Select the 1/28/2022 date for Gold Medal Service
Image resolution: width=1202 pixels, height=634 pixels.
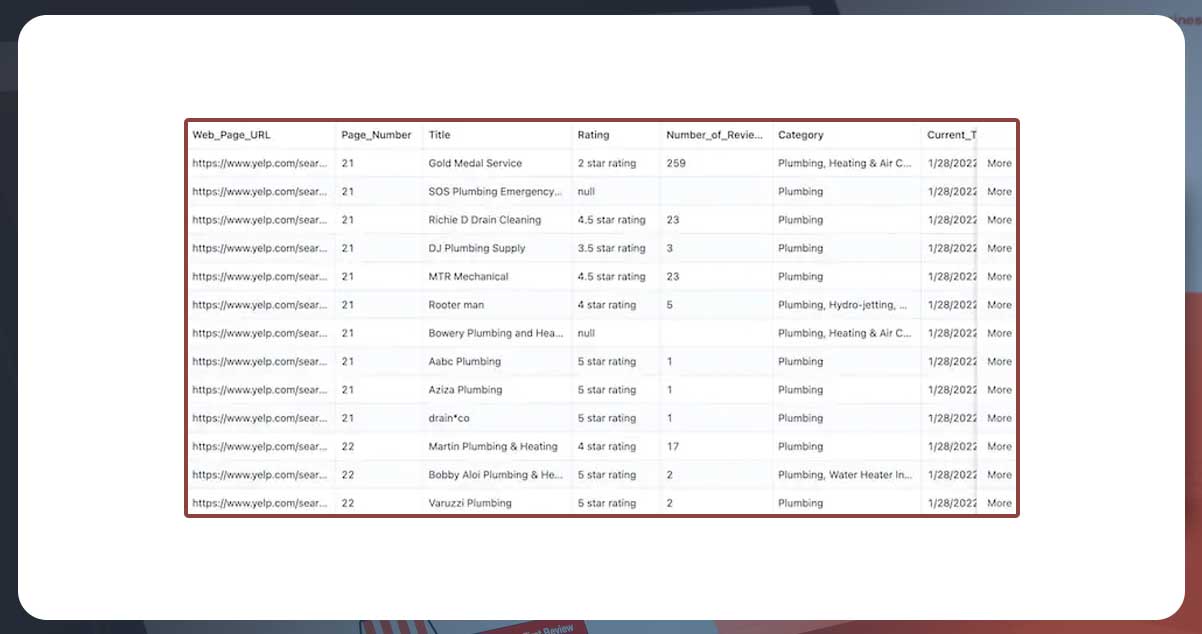951,163
